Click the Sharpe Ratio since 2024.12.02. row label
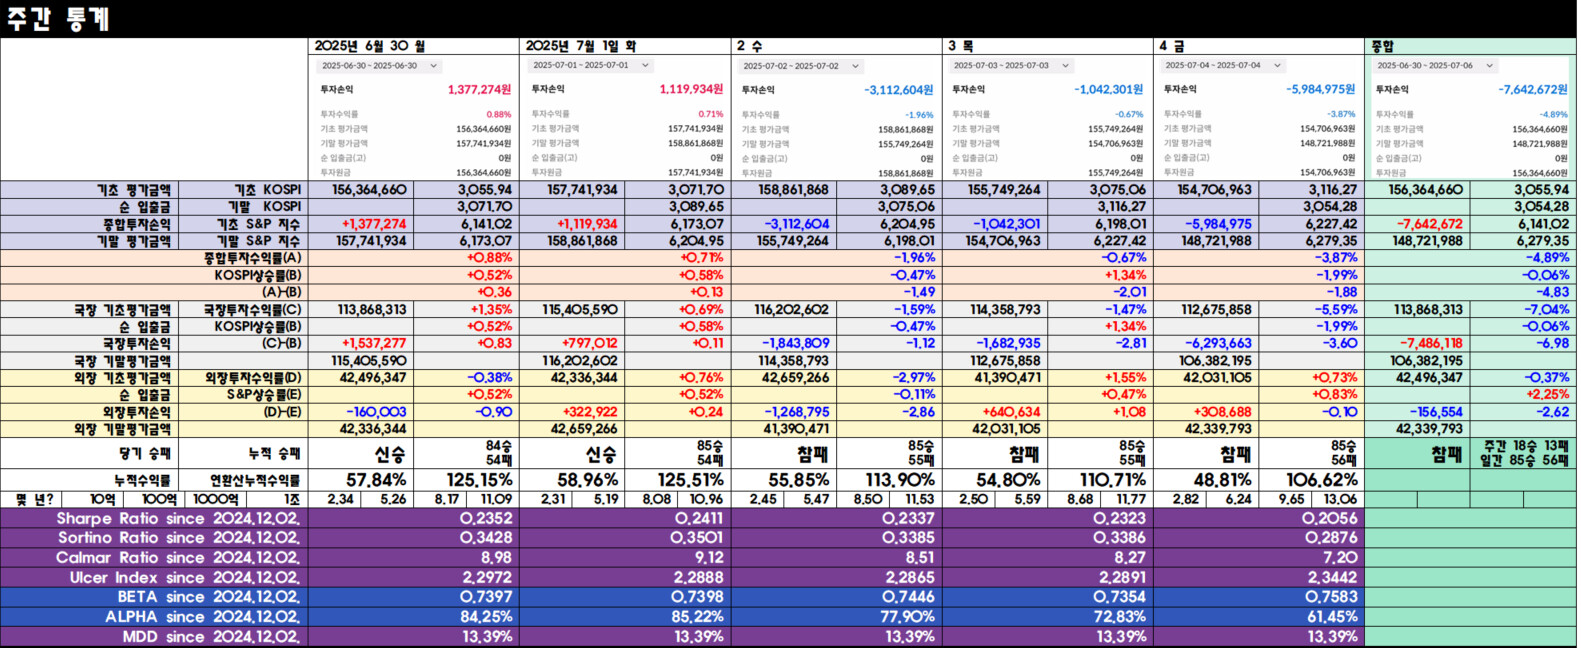Screen dimensions: 1581x648 coord(178,519)
